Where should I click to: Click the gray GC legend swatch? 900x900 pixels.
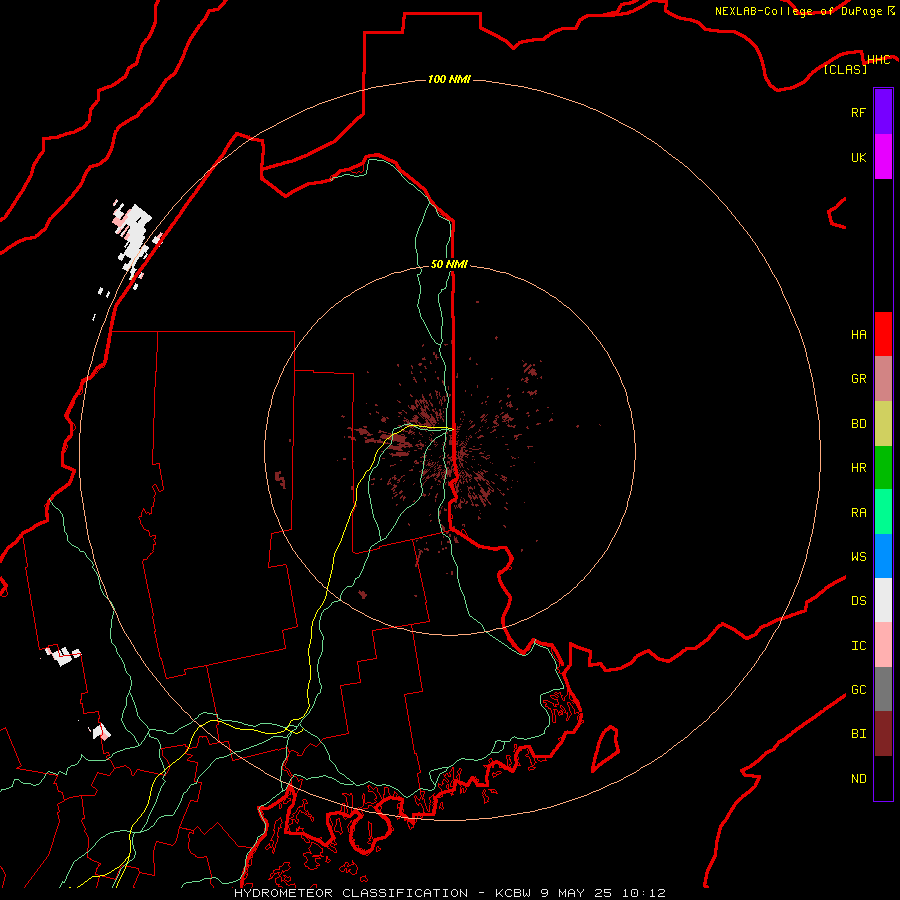tap(883, 689)
